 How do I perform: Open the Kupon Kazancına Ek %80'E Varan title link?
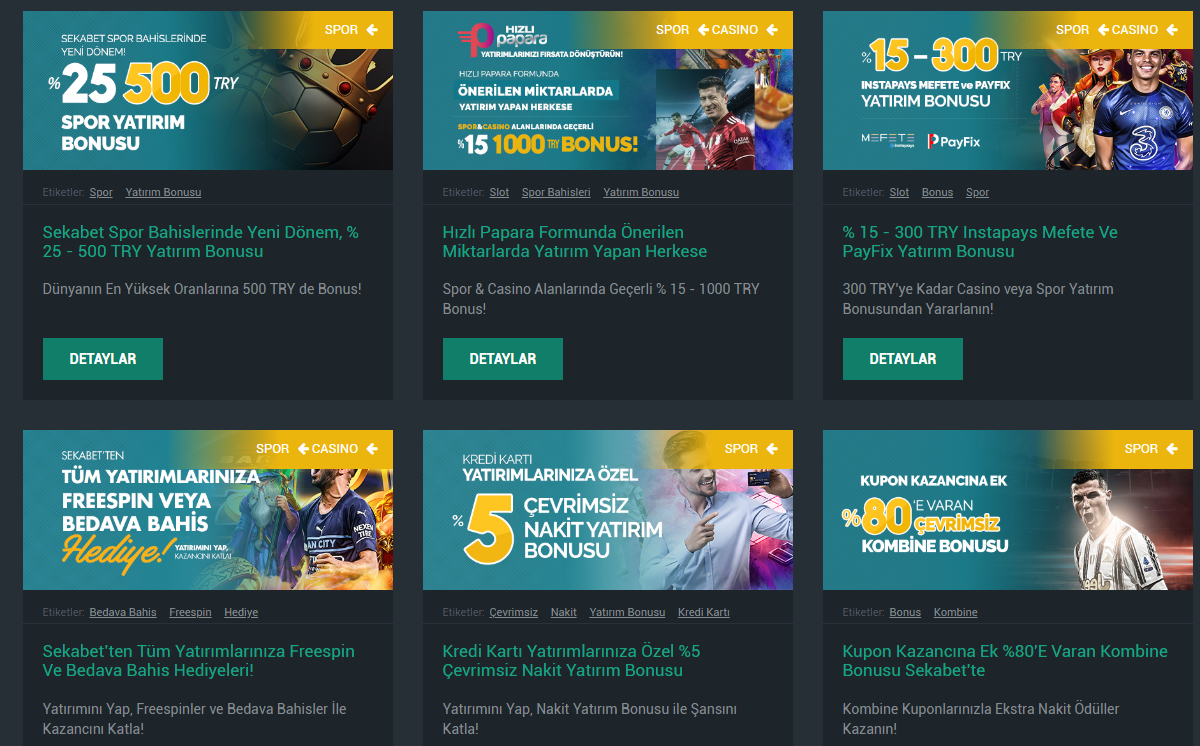[x=1005, y=661]
